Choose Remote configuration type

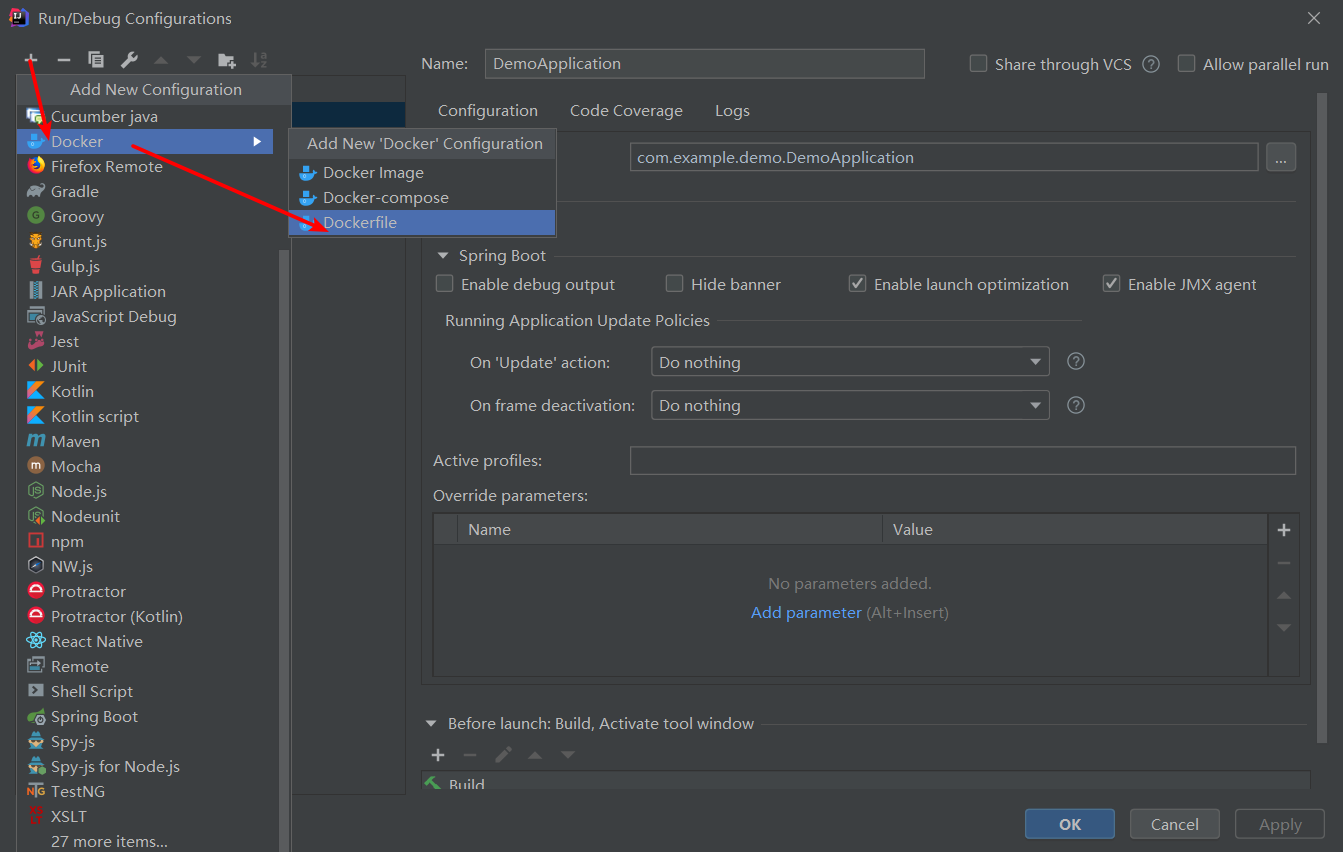click(145, 666)
